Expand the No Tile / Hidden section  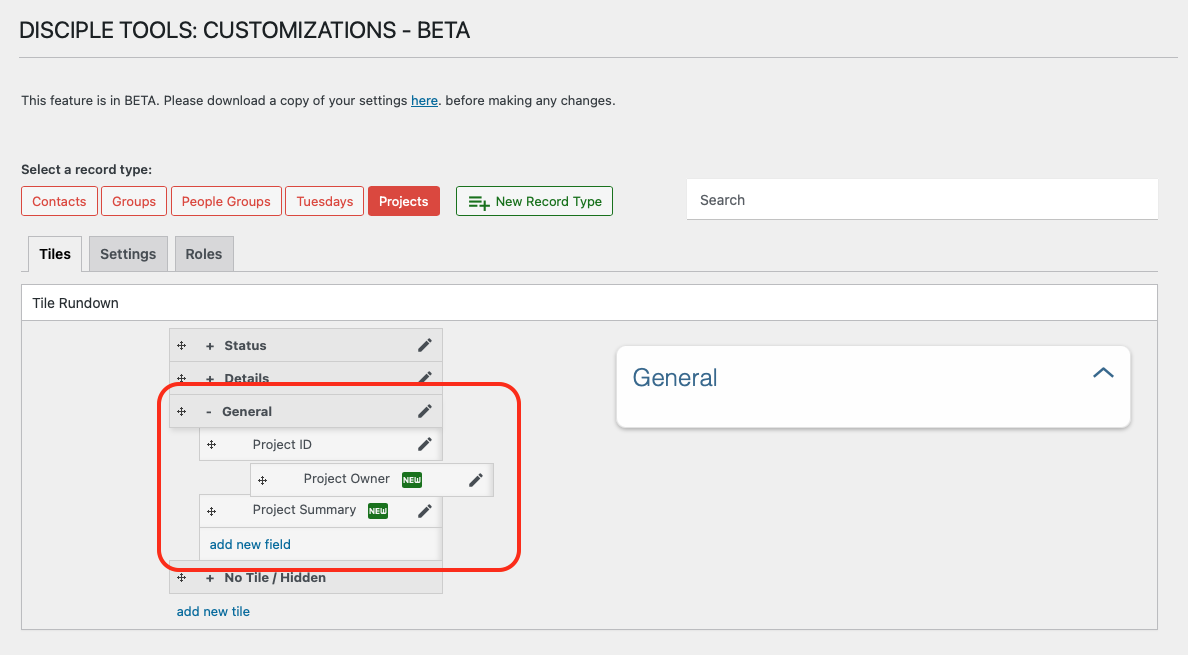(x=210, y=578)
